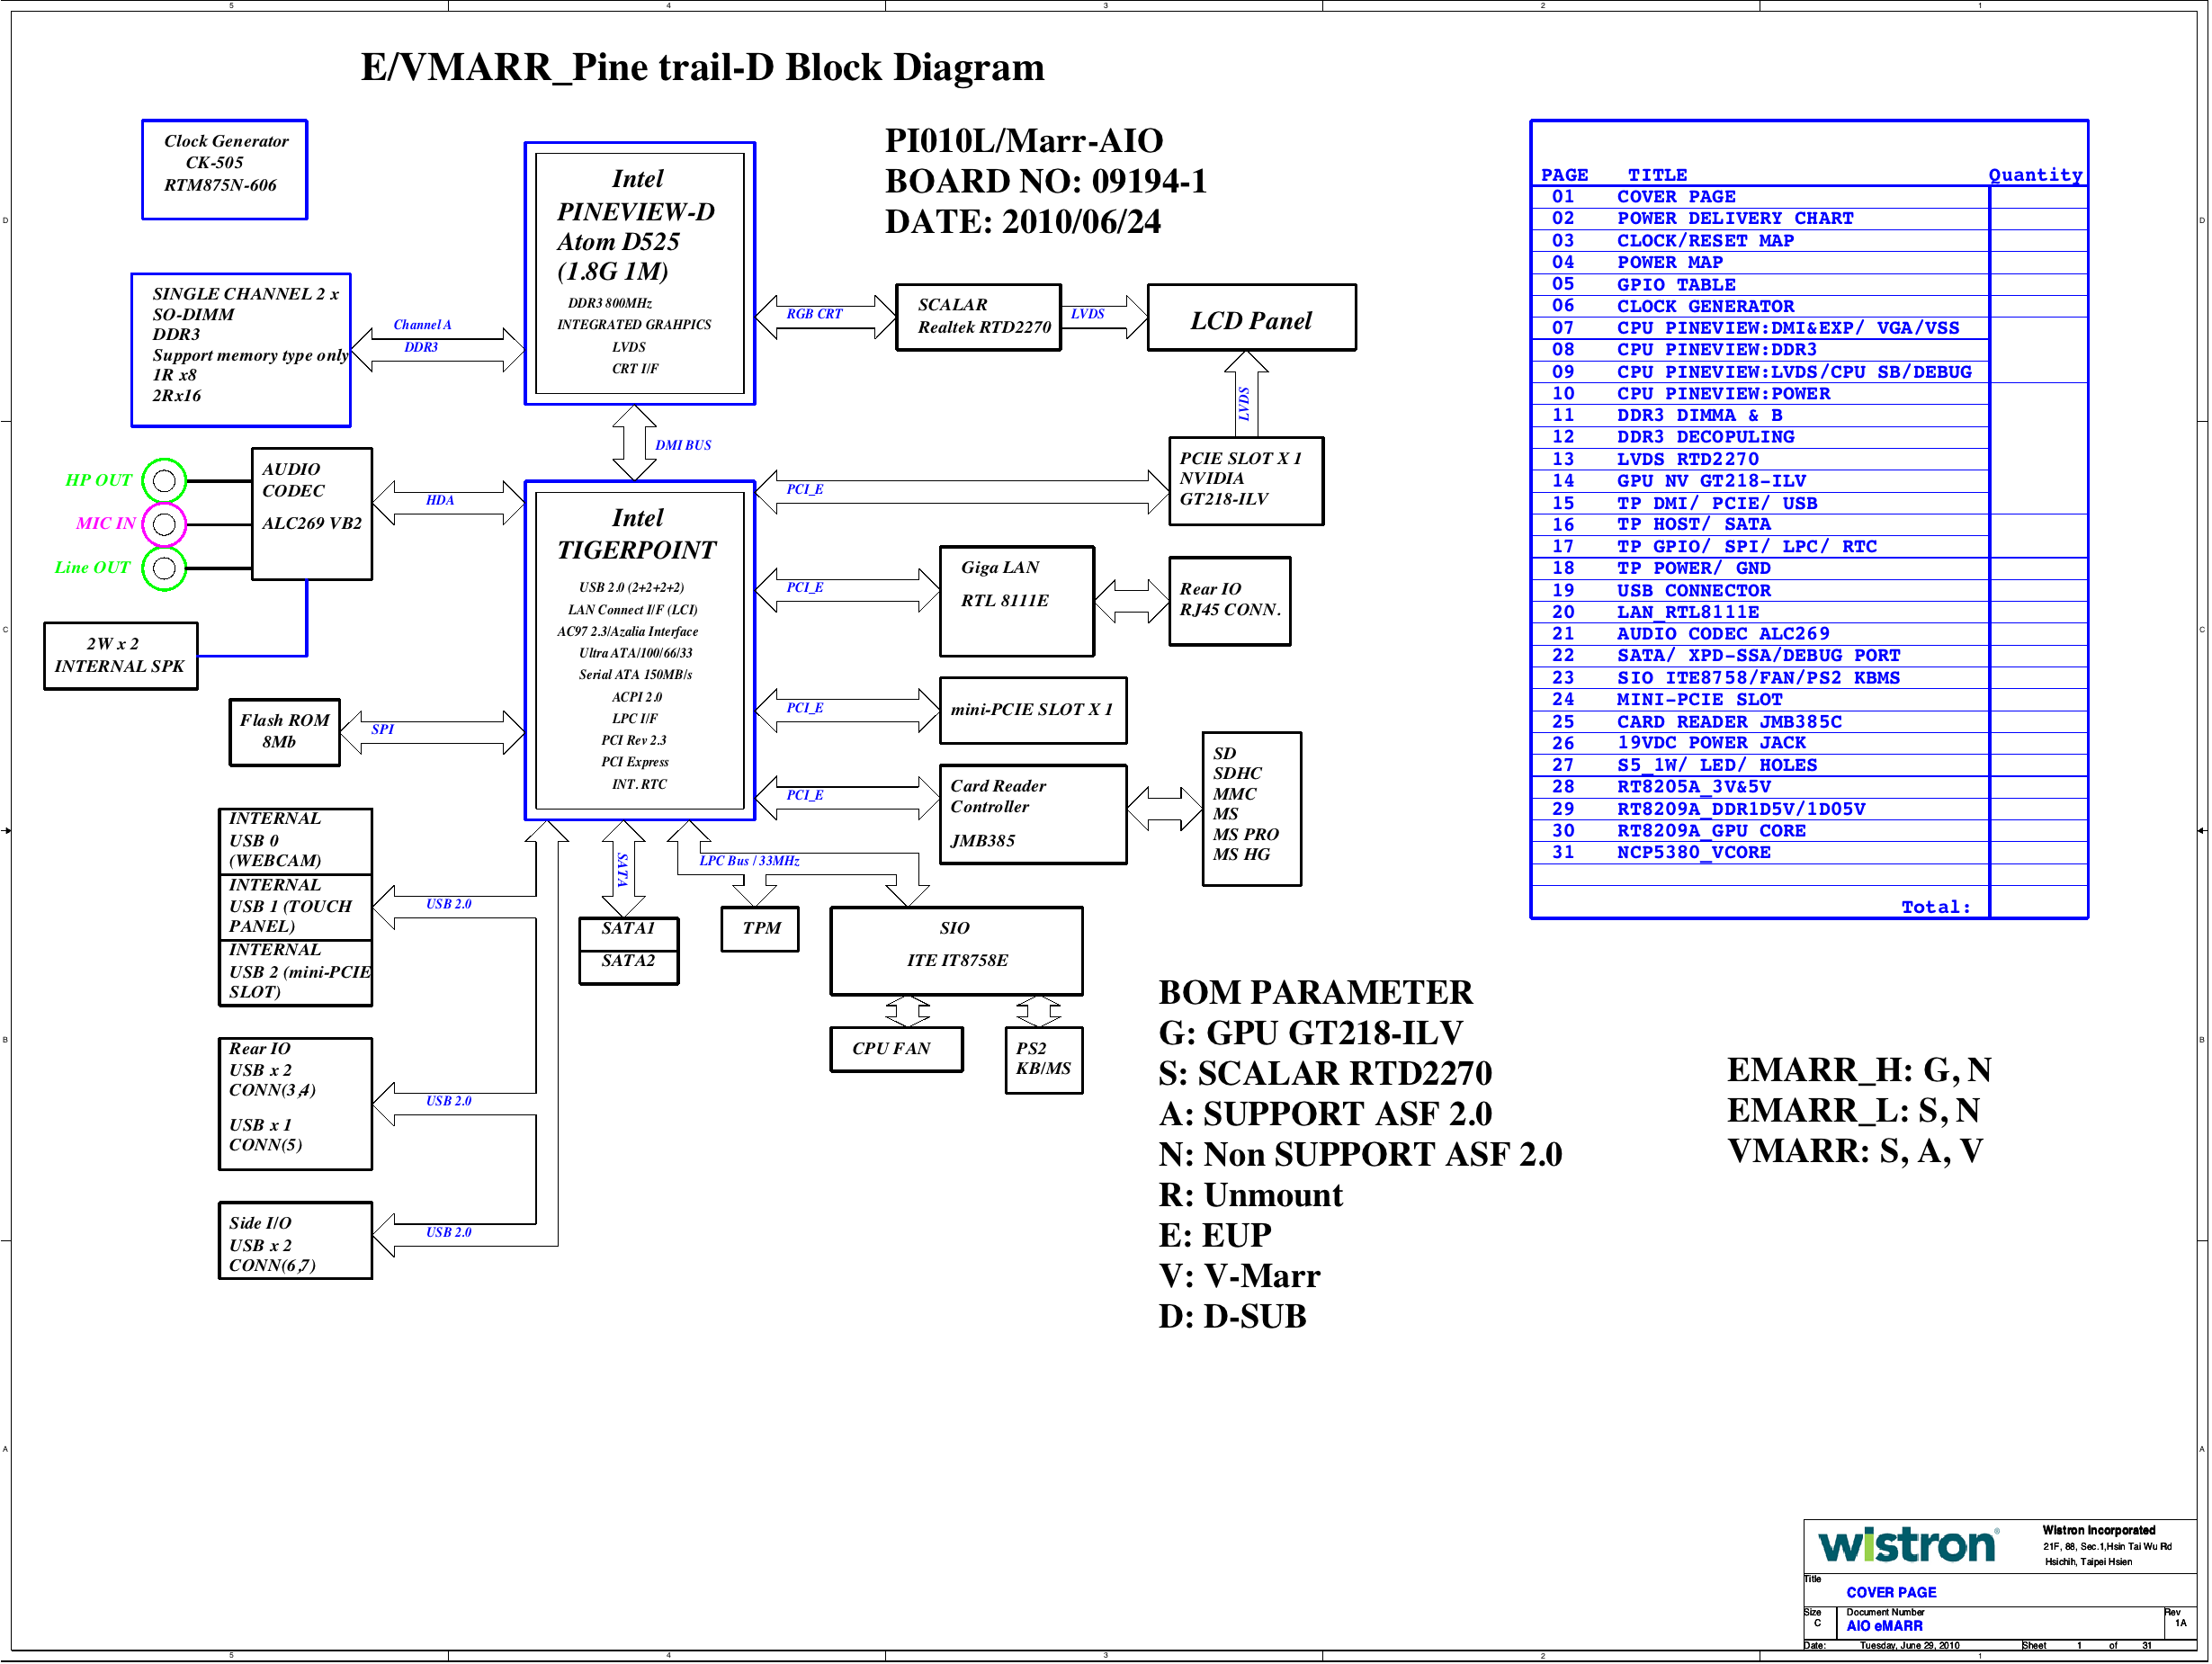Select the SATA1 box
The image size is (2212, 1664).
click(x=629, y=934)
